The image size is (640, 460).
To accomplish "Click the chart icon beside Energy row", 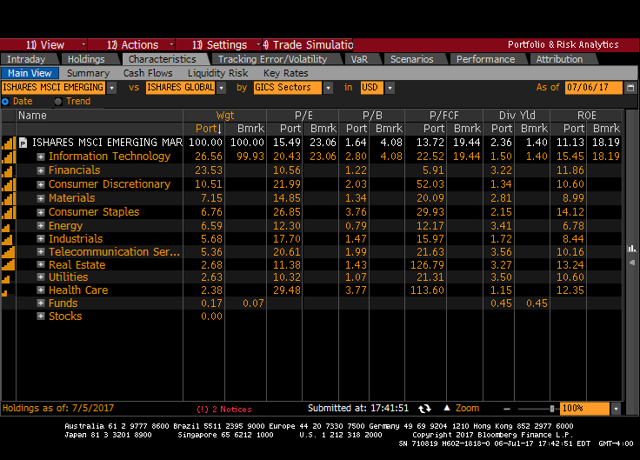I will coord(6,227).
